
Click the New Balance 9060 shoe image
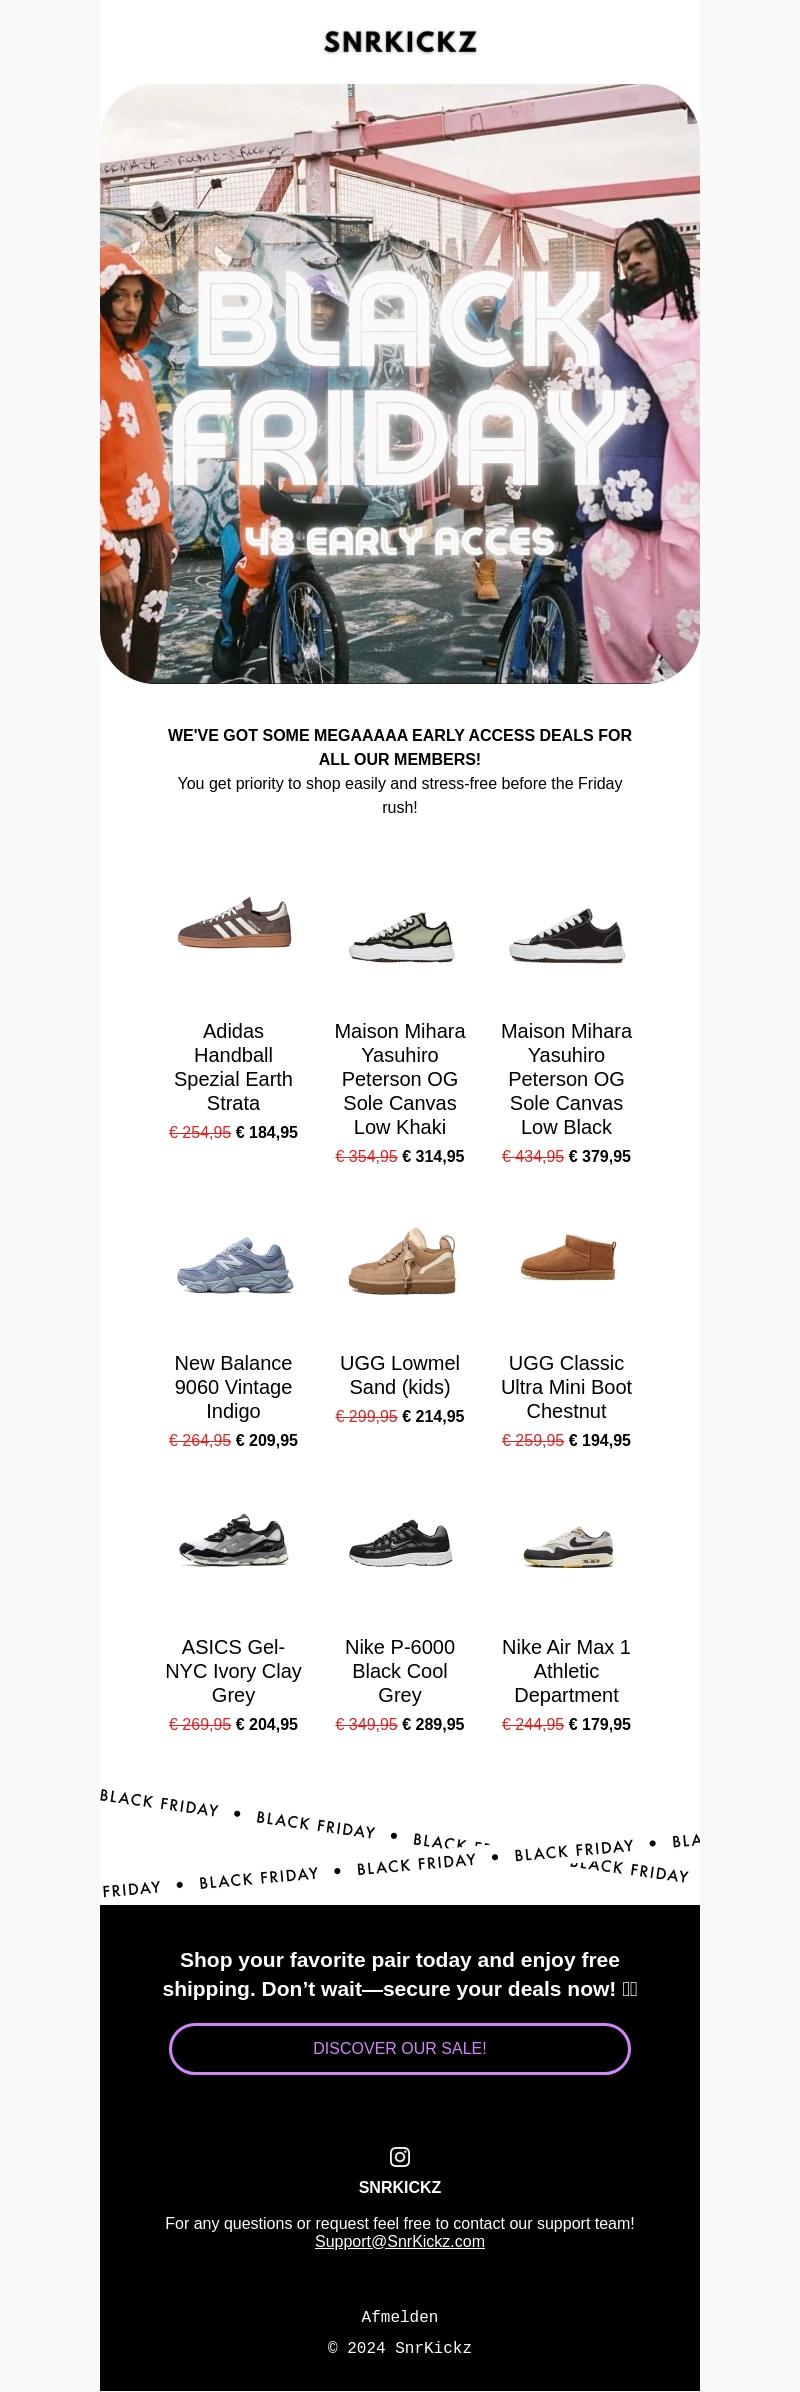pos(234,1264)
